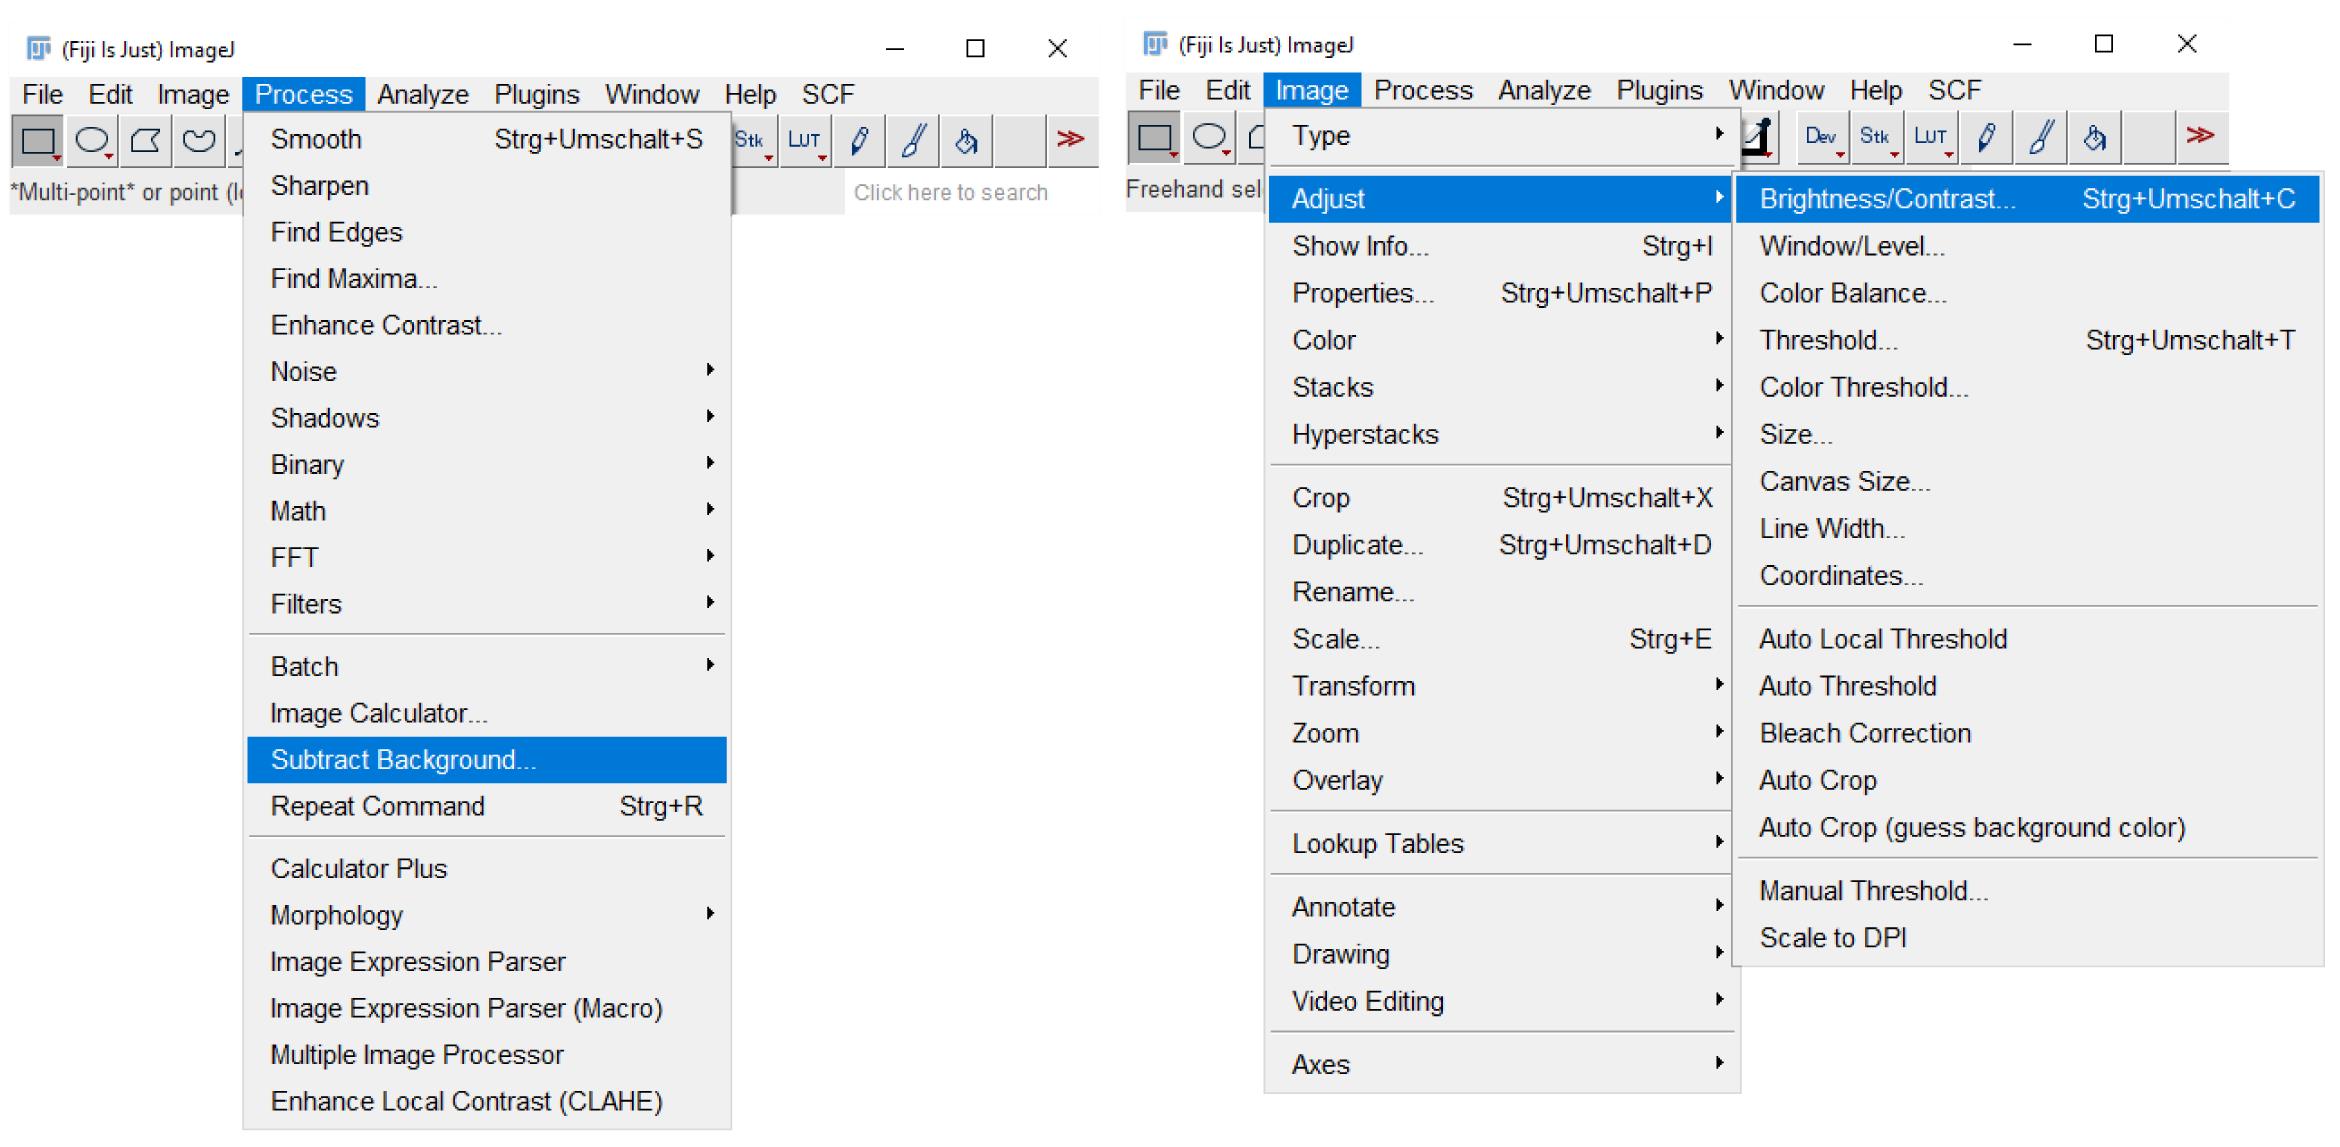Expand the Filters submenu
This screenshot has height=1147, width=2340.
[487, 604]
